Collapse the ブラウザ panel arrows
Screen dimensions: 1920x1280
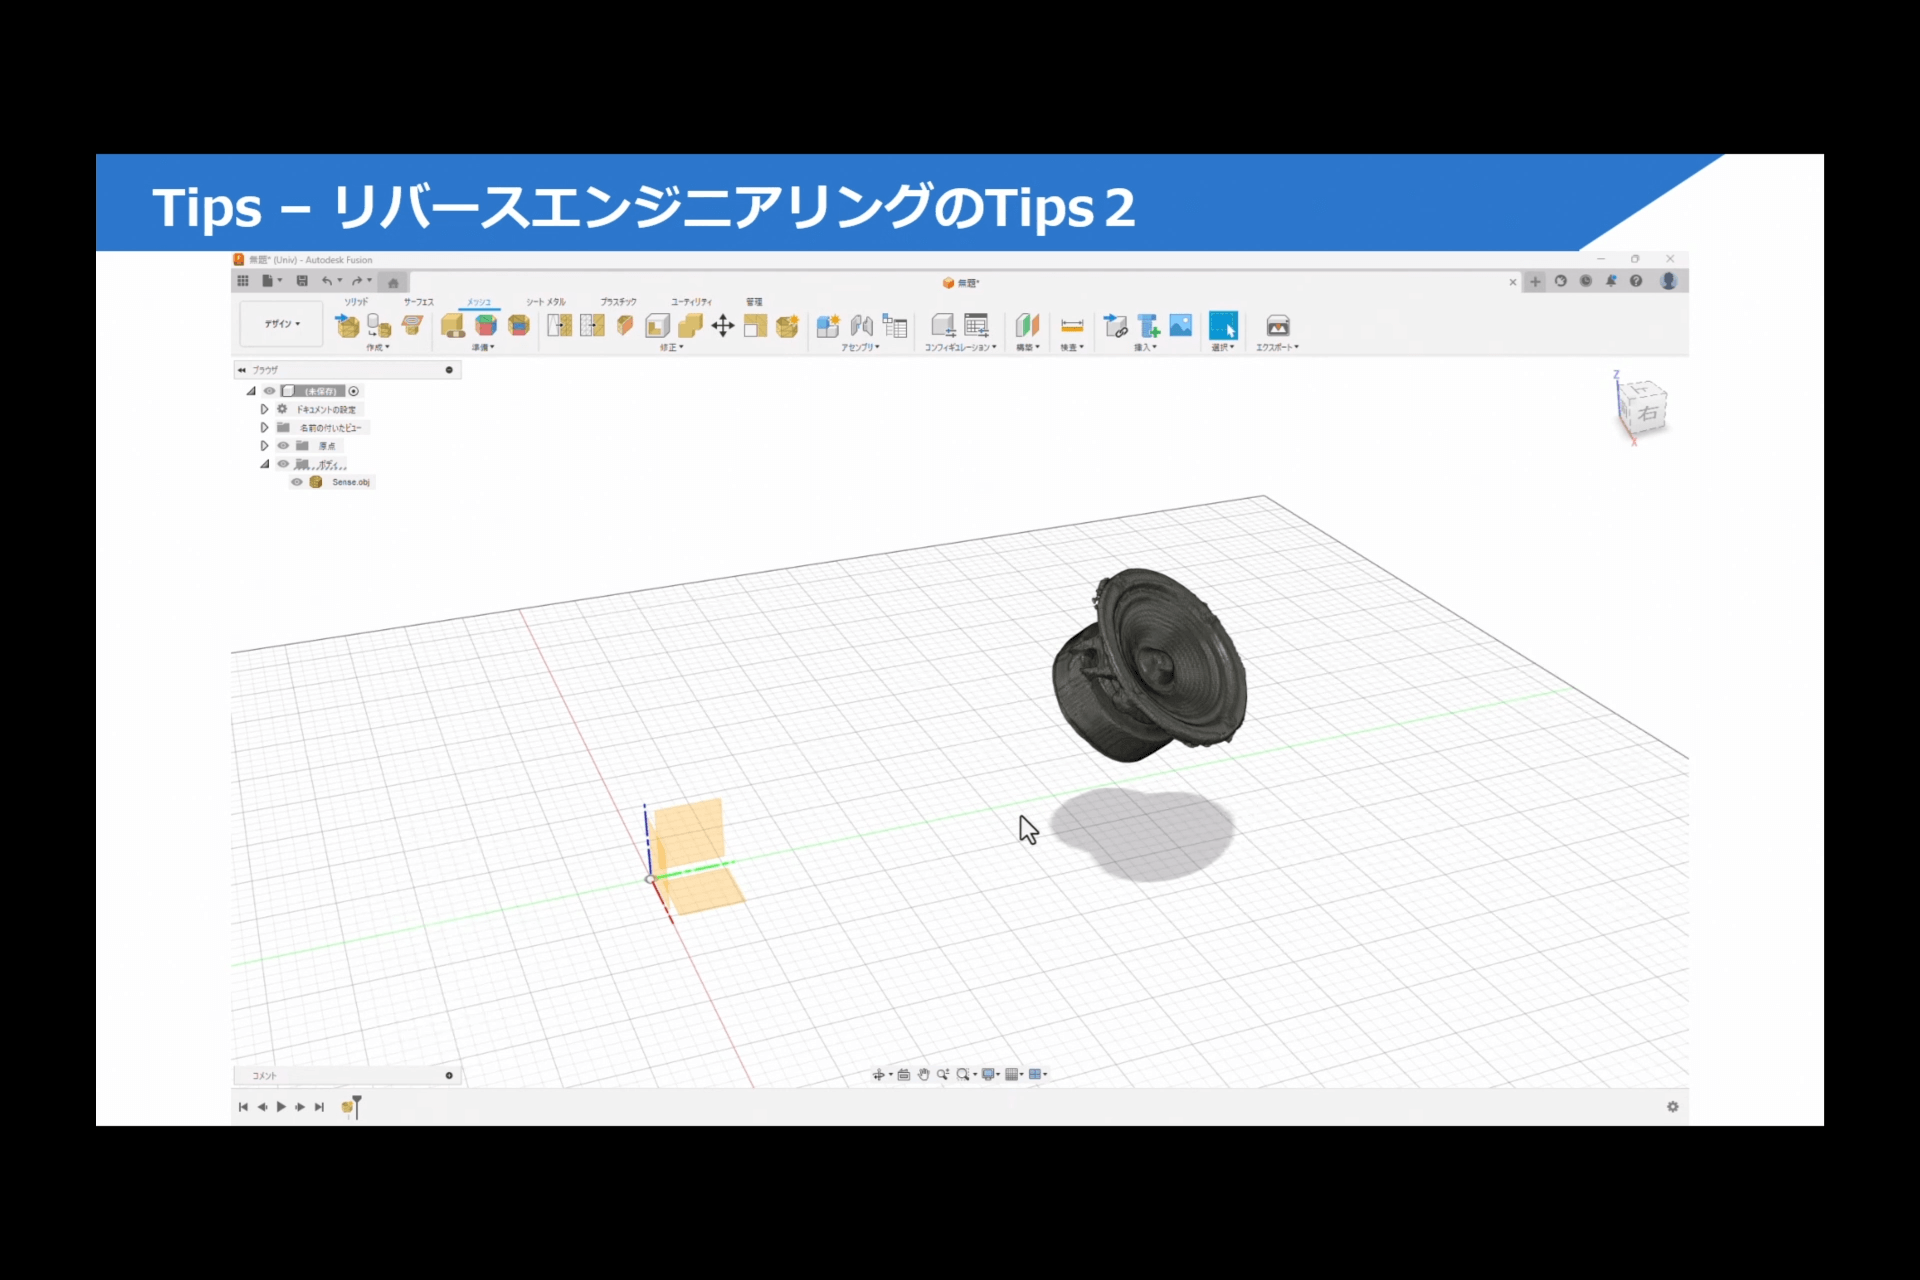pyautogui.click(x=242, y=370)
